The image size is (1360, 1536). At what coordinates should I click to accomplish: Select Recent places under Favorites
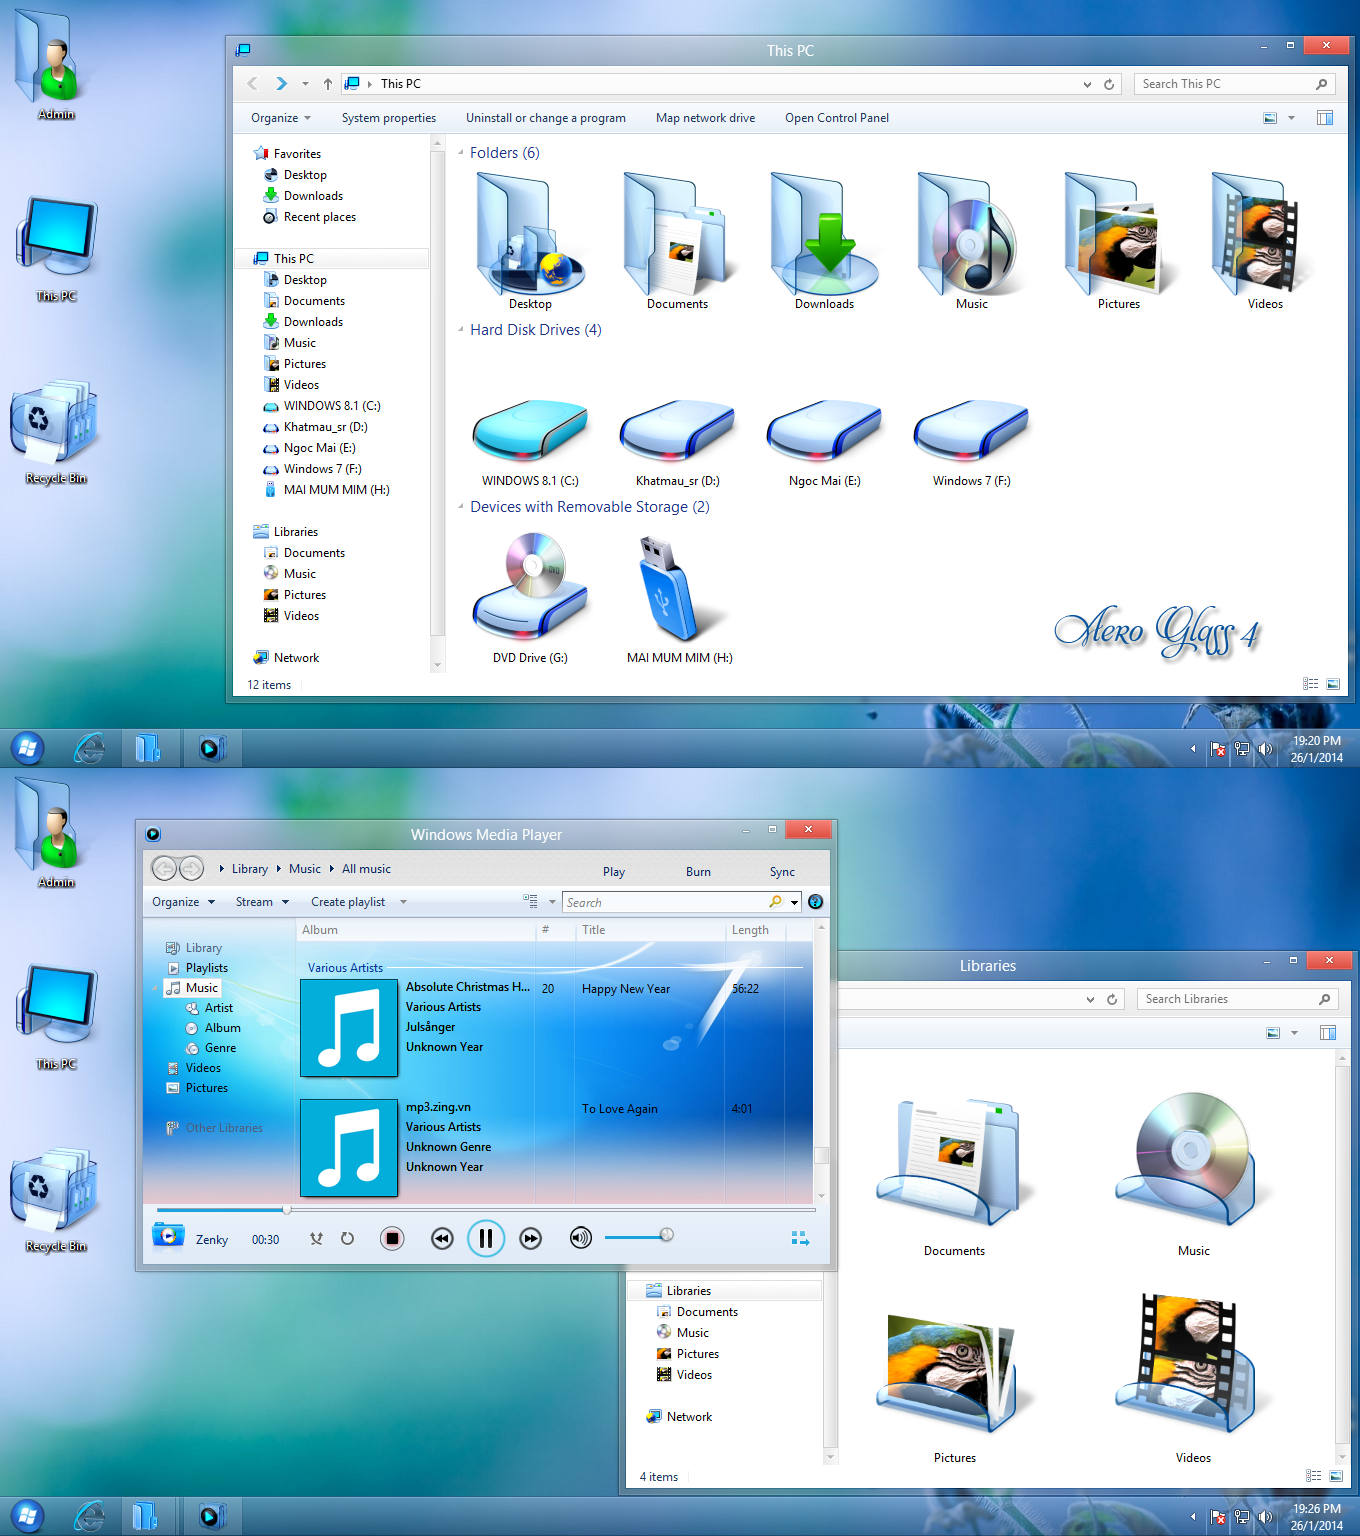[x=309, y=217]
